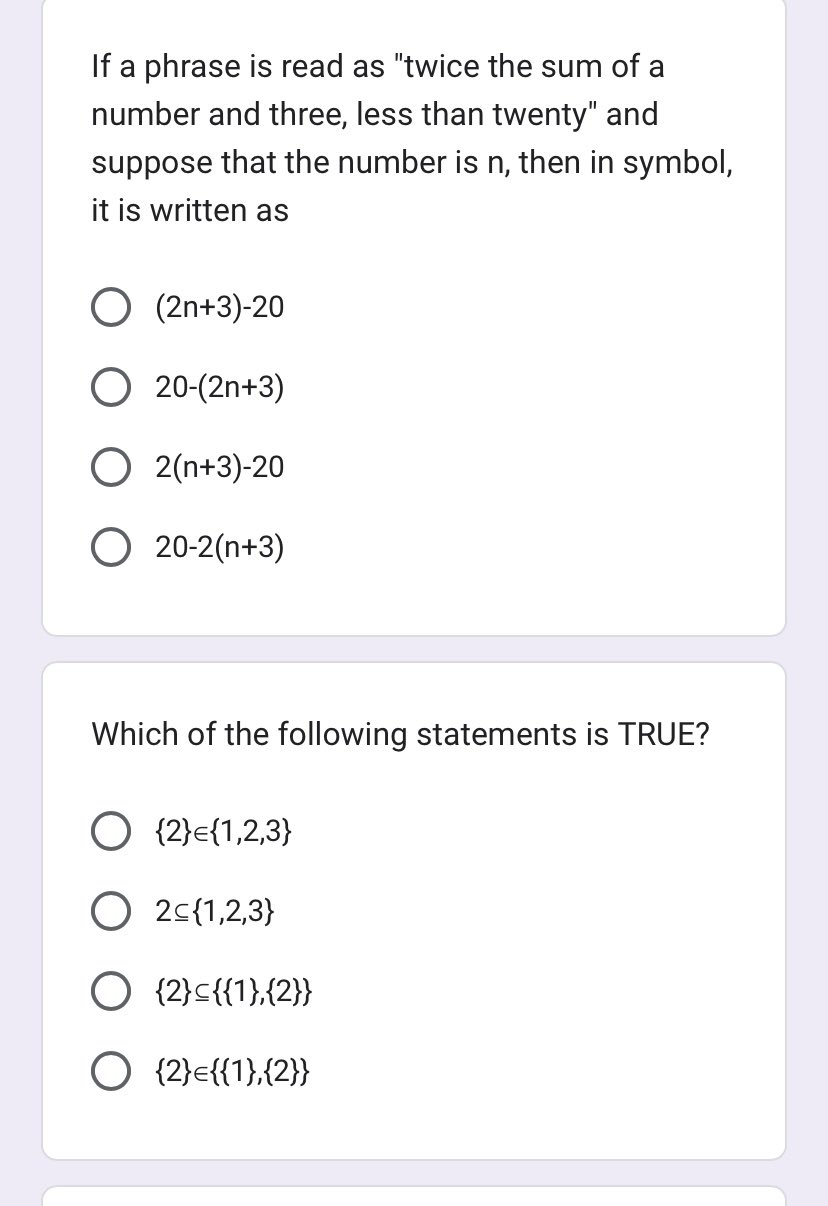The image size is (828, 1206).
Task: Click the label text 2(n+3)-20
Action: tap(219, 466)
